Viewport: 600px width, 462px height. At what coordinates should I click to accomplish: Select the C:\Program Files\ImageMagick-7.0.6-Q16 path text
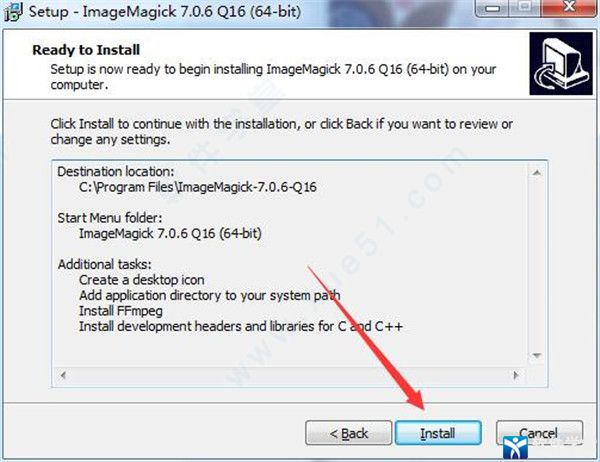pos(198,187)
